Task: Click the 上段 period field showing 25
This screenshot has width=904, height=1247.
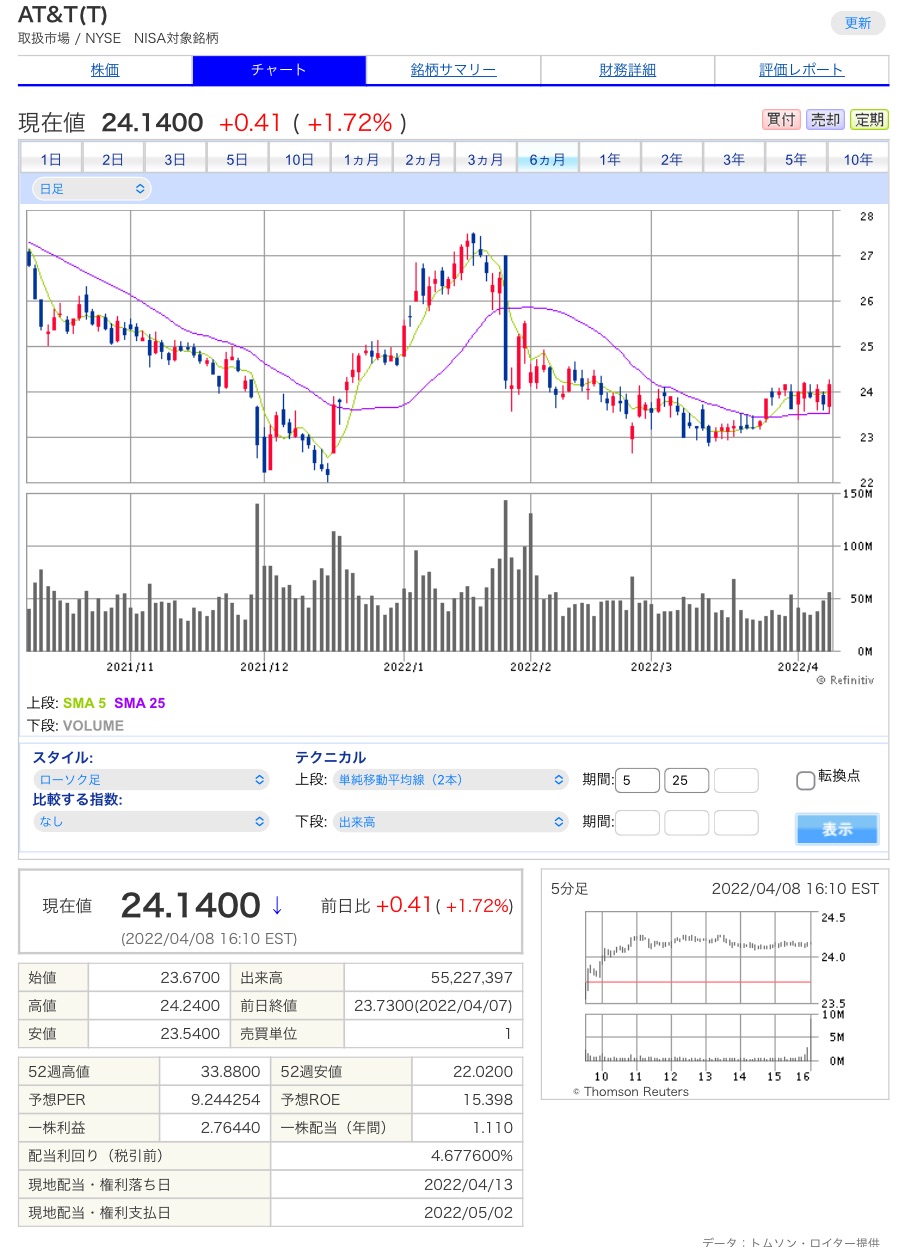Action: coord(687,780)
